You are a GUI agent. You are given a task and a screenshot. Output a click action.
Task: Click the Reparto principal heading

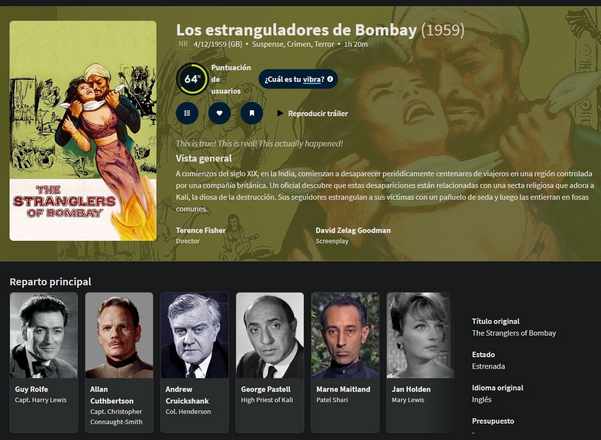(x=51, y=282)
